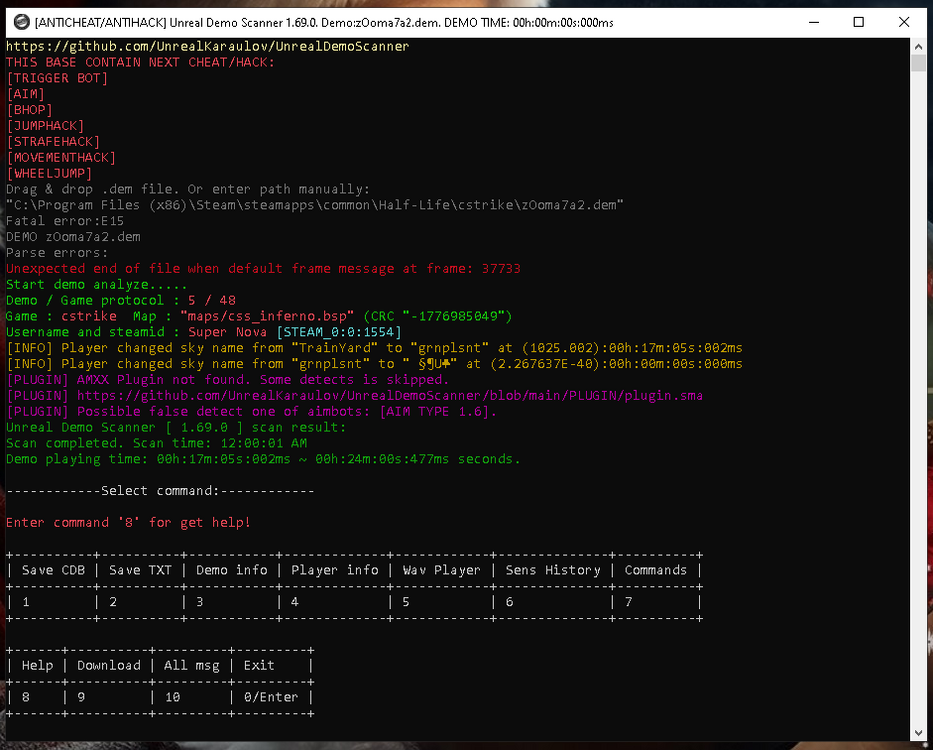Open the UnrealDemoScanner GitHub link at top

pyautogui.click(x=207, y=46)
